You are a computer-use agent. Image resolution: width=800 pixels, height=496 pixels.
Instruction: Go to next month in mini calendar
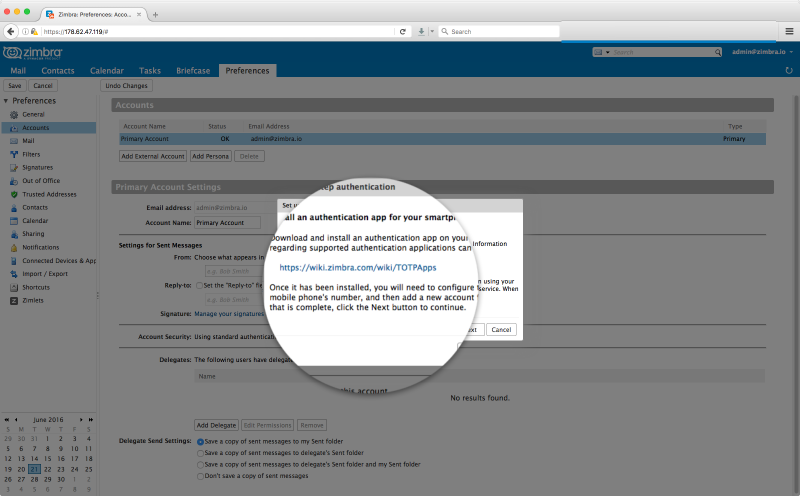pyautogui.click(x=81, y=419)
